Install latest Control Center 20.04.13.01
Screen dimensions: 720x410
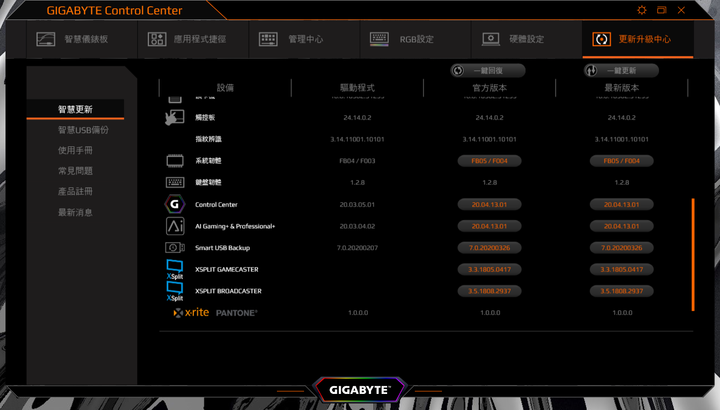[x=622, y=204]
